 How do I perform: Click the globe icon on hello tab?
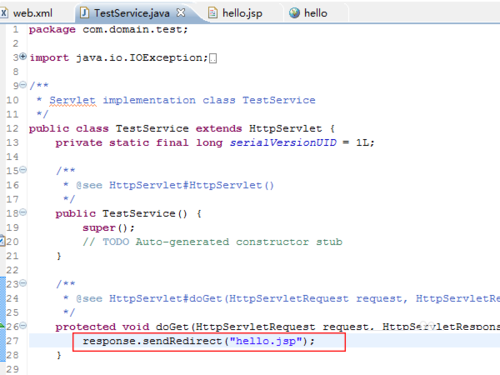click(294, 13)
